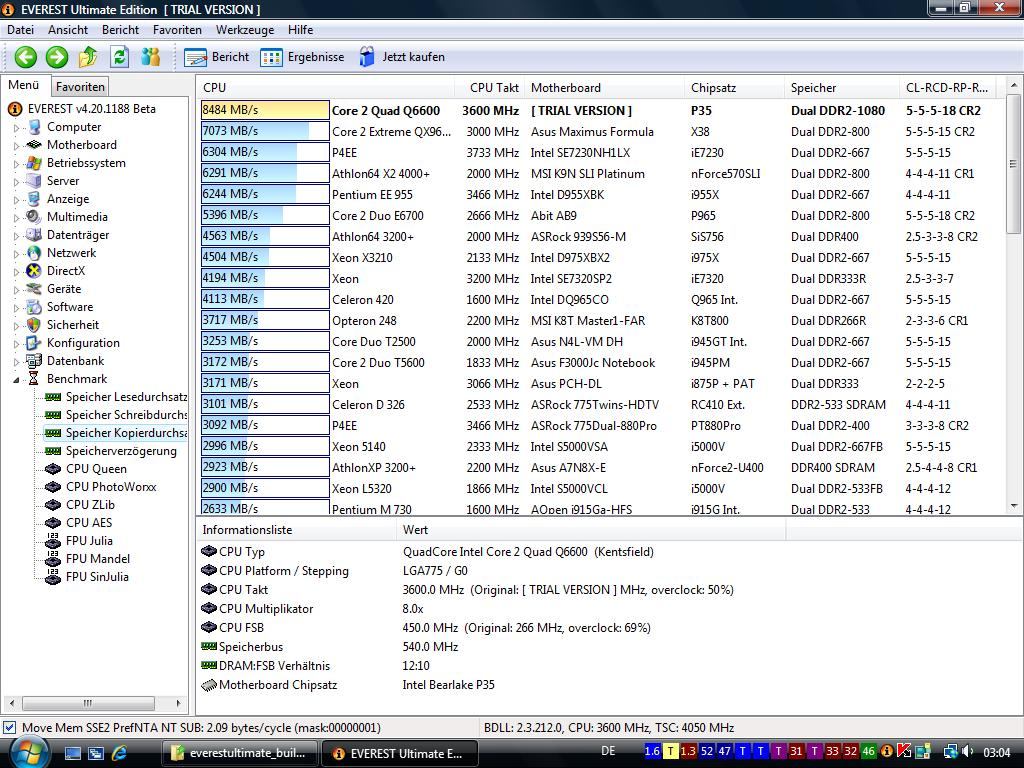Open the Werkzeuge menu
The height and width of the screenshot is (768, 1024).
tap(245, 29)
